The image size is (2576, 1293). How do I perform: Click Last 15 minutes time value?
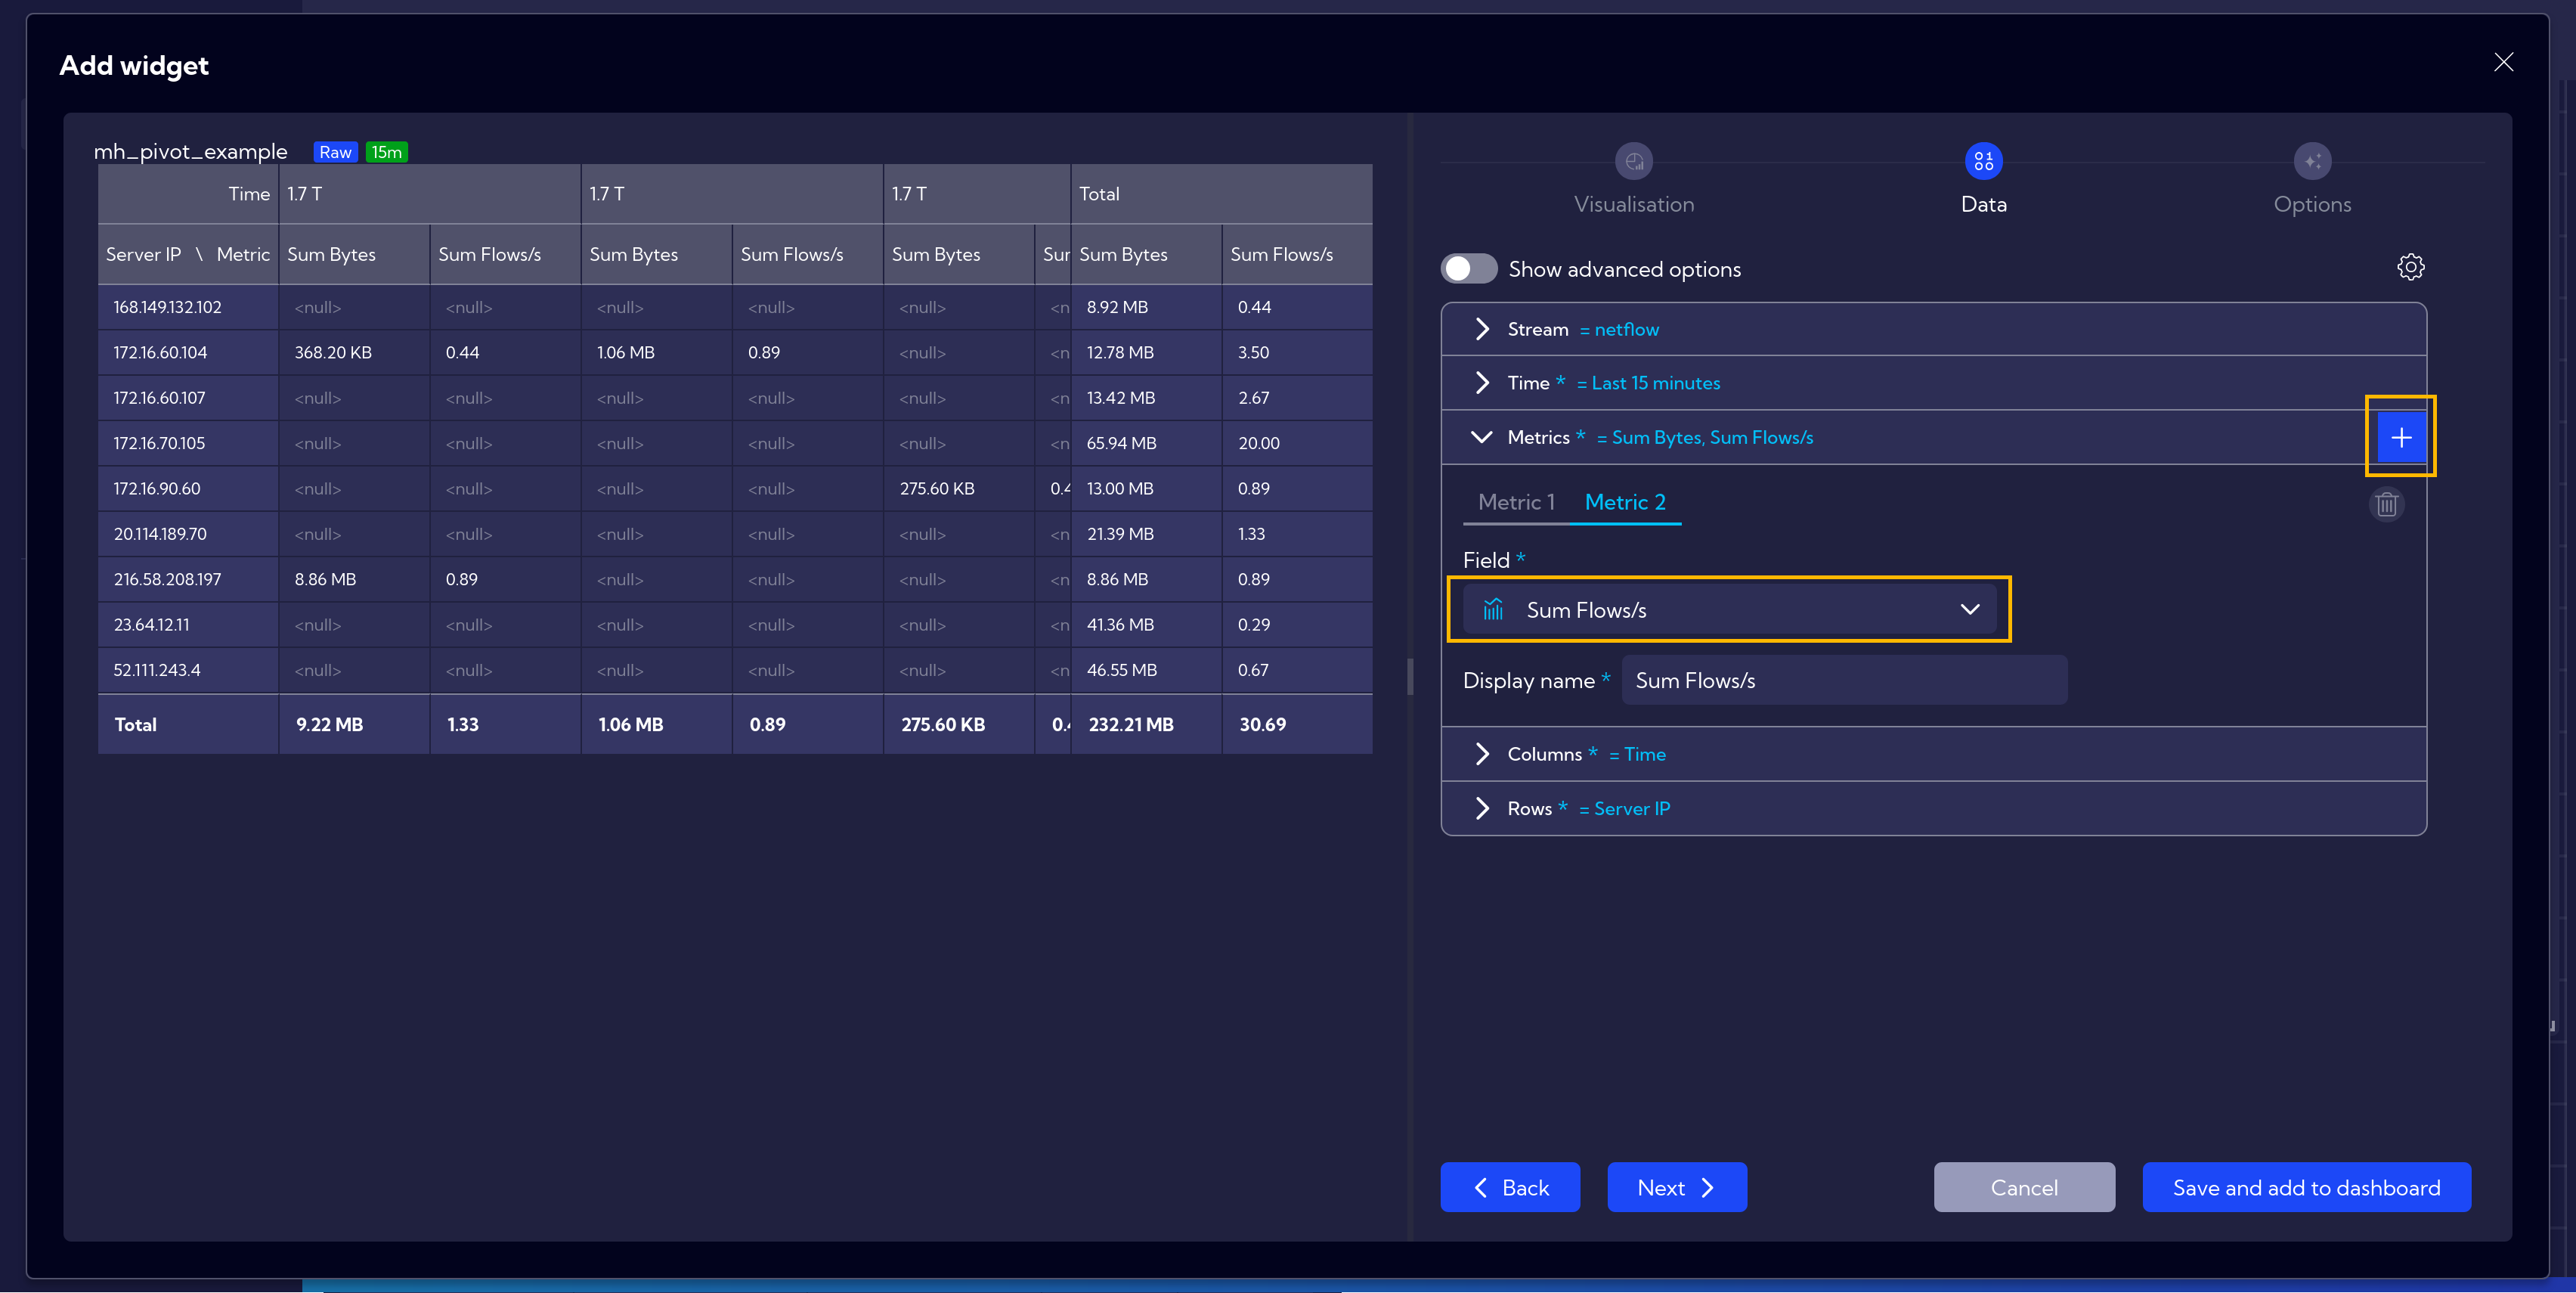point(1655,383)
